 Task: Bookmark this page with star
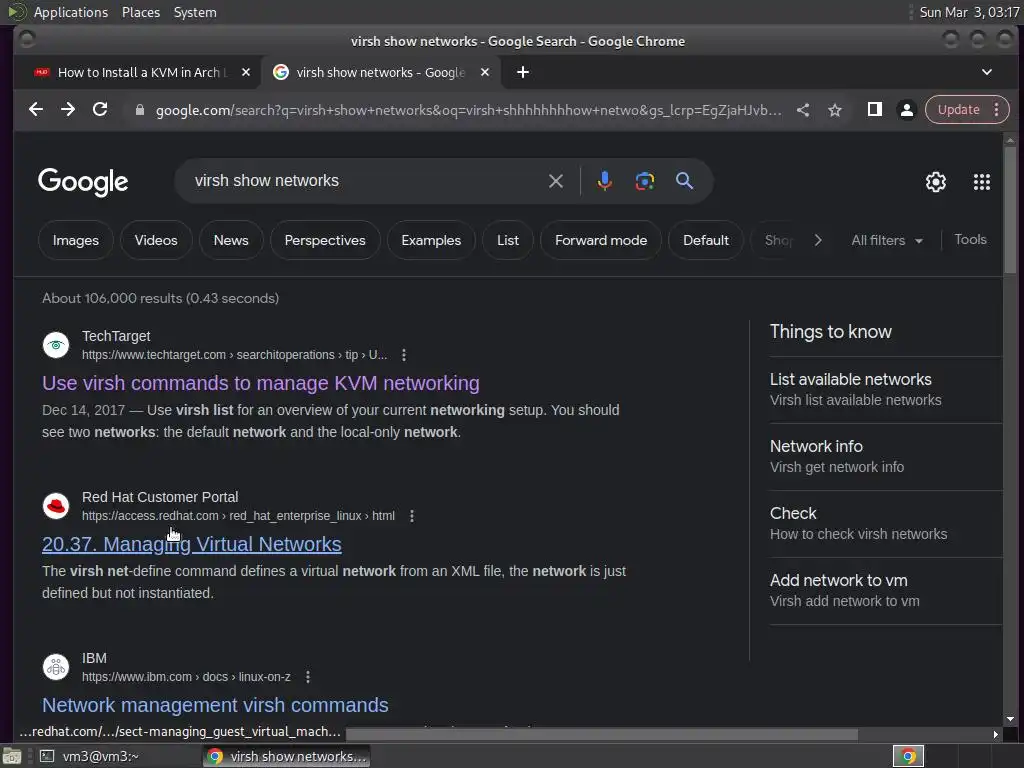[x=835, y=110]
